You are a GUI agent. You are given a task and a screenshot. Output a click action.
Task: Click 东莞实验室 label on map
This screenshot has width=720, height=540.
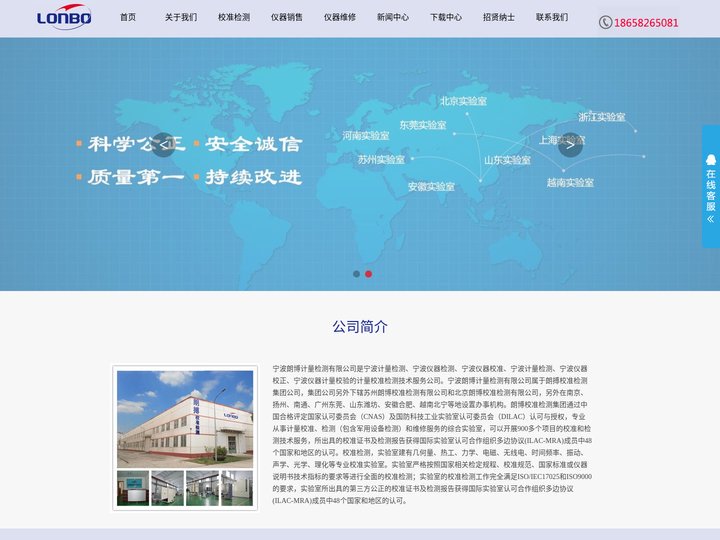pyautogui.click(x=423, y=125)
